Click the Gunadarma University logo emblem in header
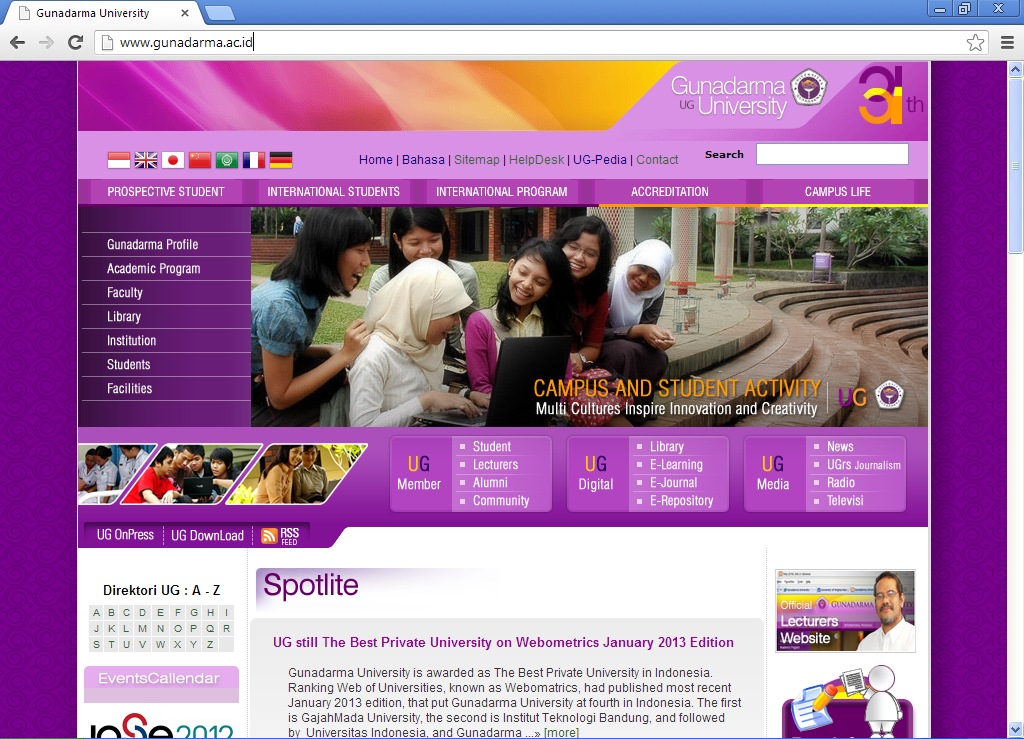 click(x=808, y=87)
